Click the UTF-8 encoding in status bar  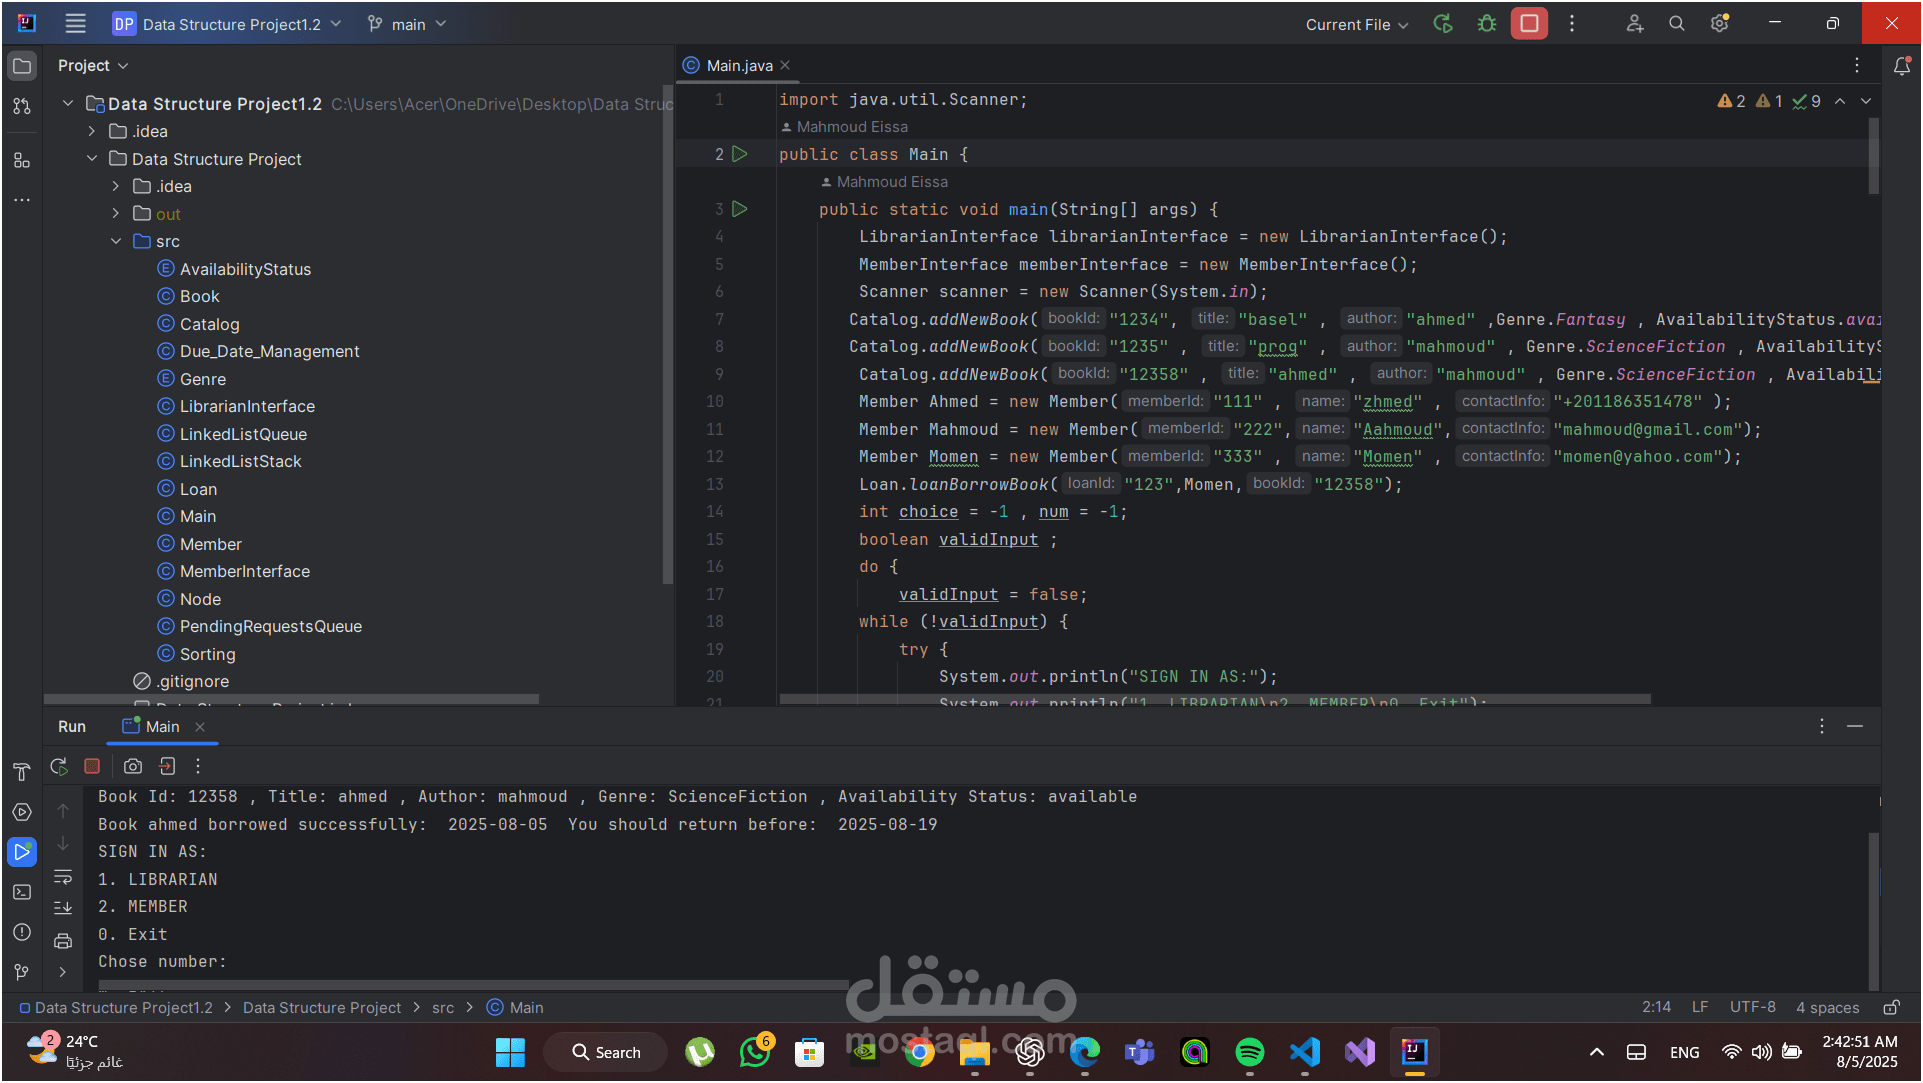(1752, 1007)
